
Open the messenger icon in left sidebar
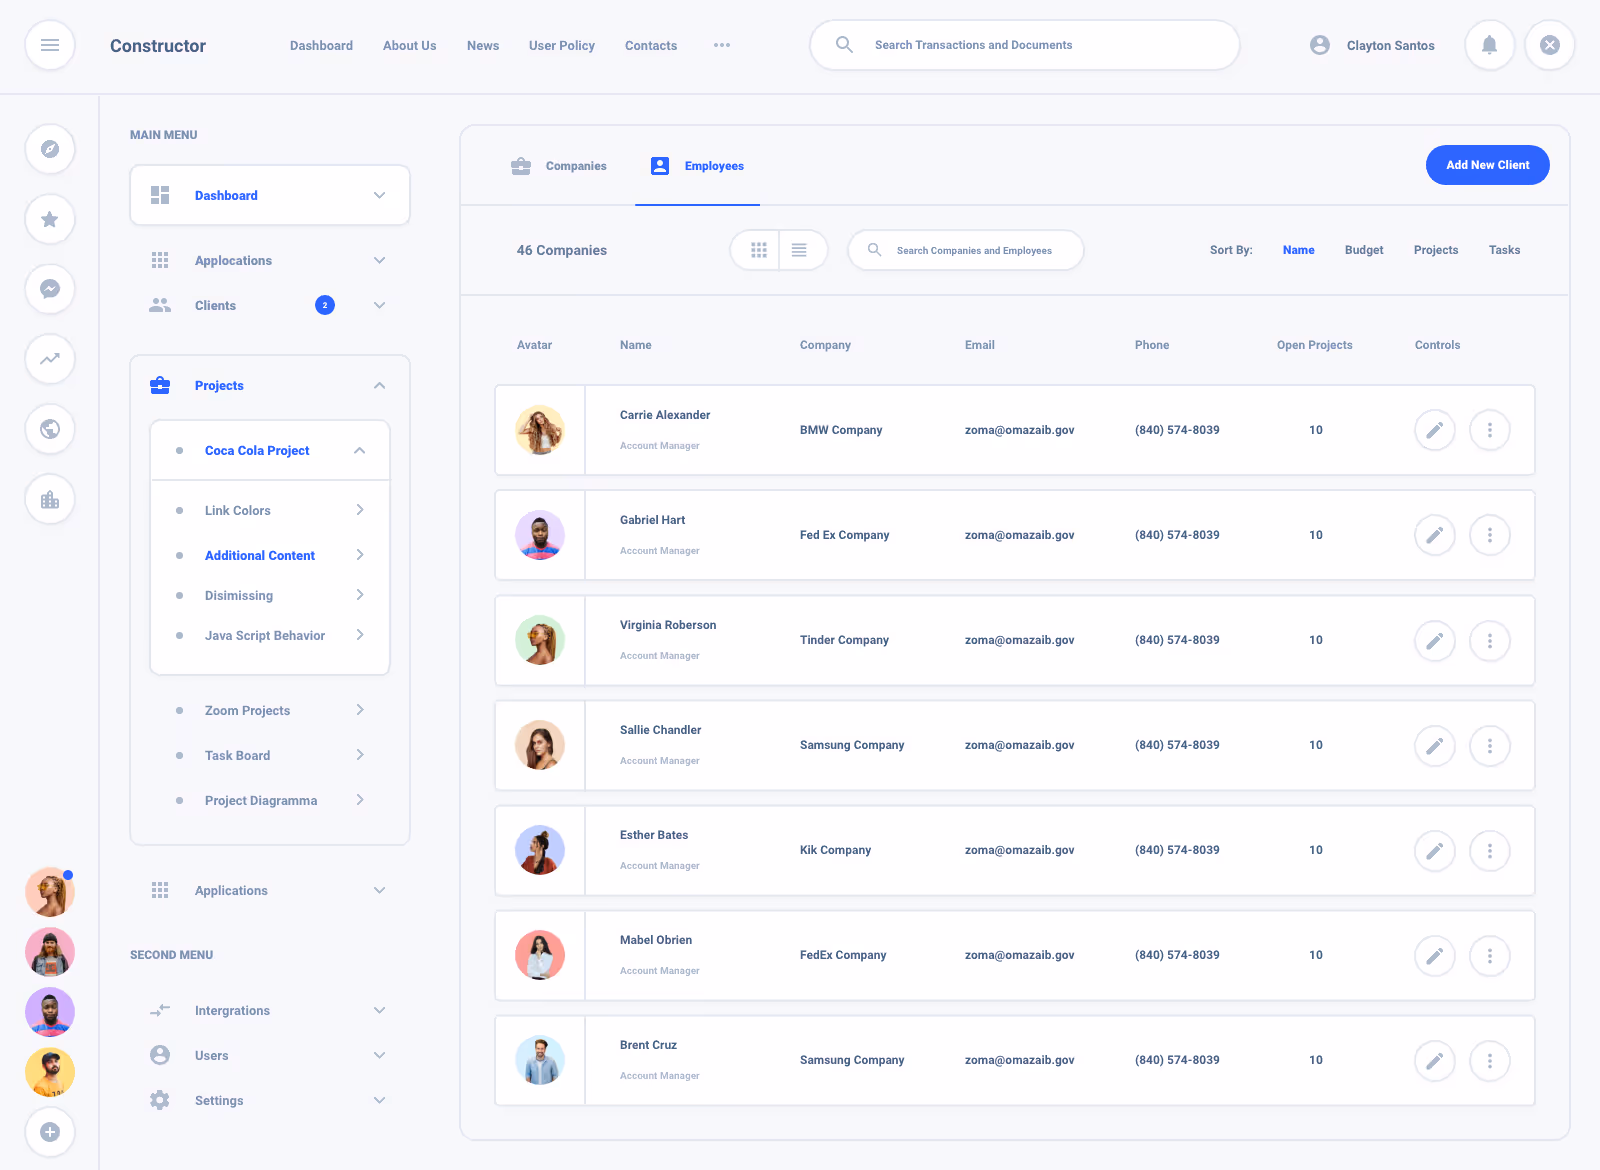50,289
